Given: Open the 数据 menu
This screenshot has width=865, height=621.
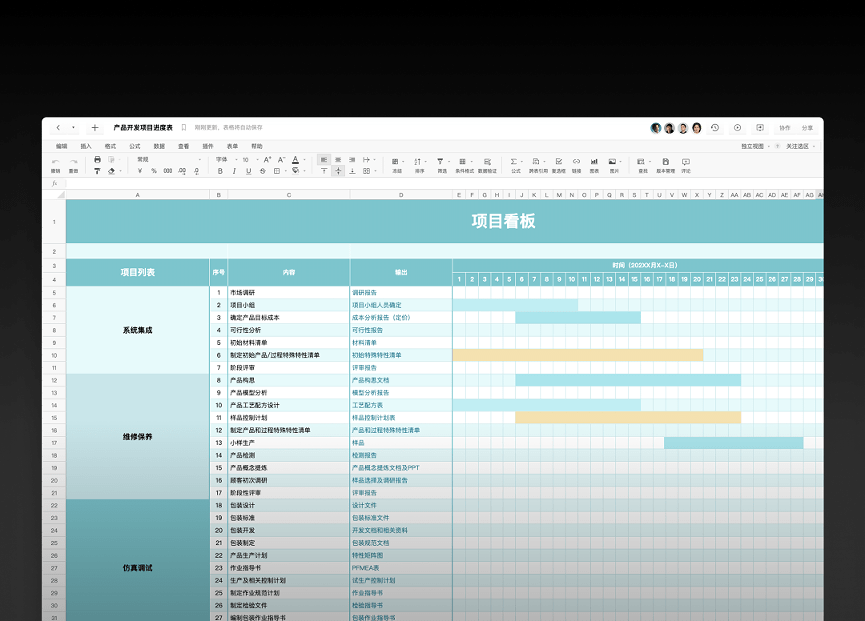Looking at the screenshot, I should pos(159,146).
